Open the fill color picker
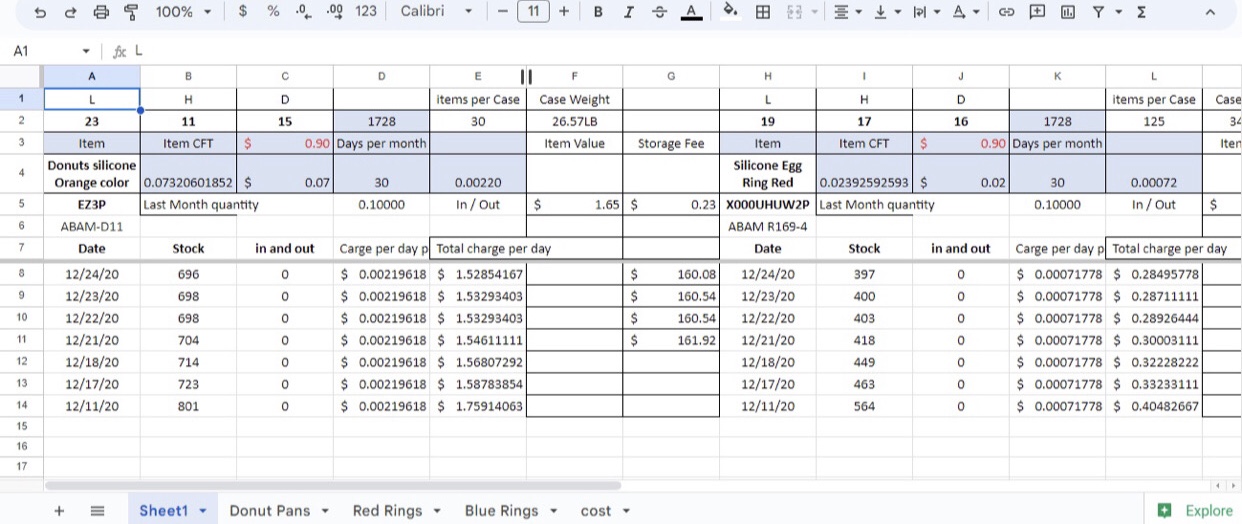The width and height of the screenshot is (1242, 524). [x=730, y=12]
